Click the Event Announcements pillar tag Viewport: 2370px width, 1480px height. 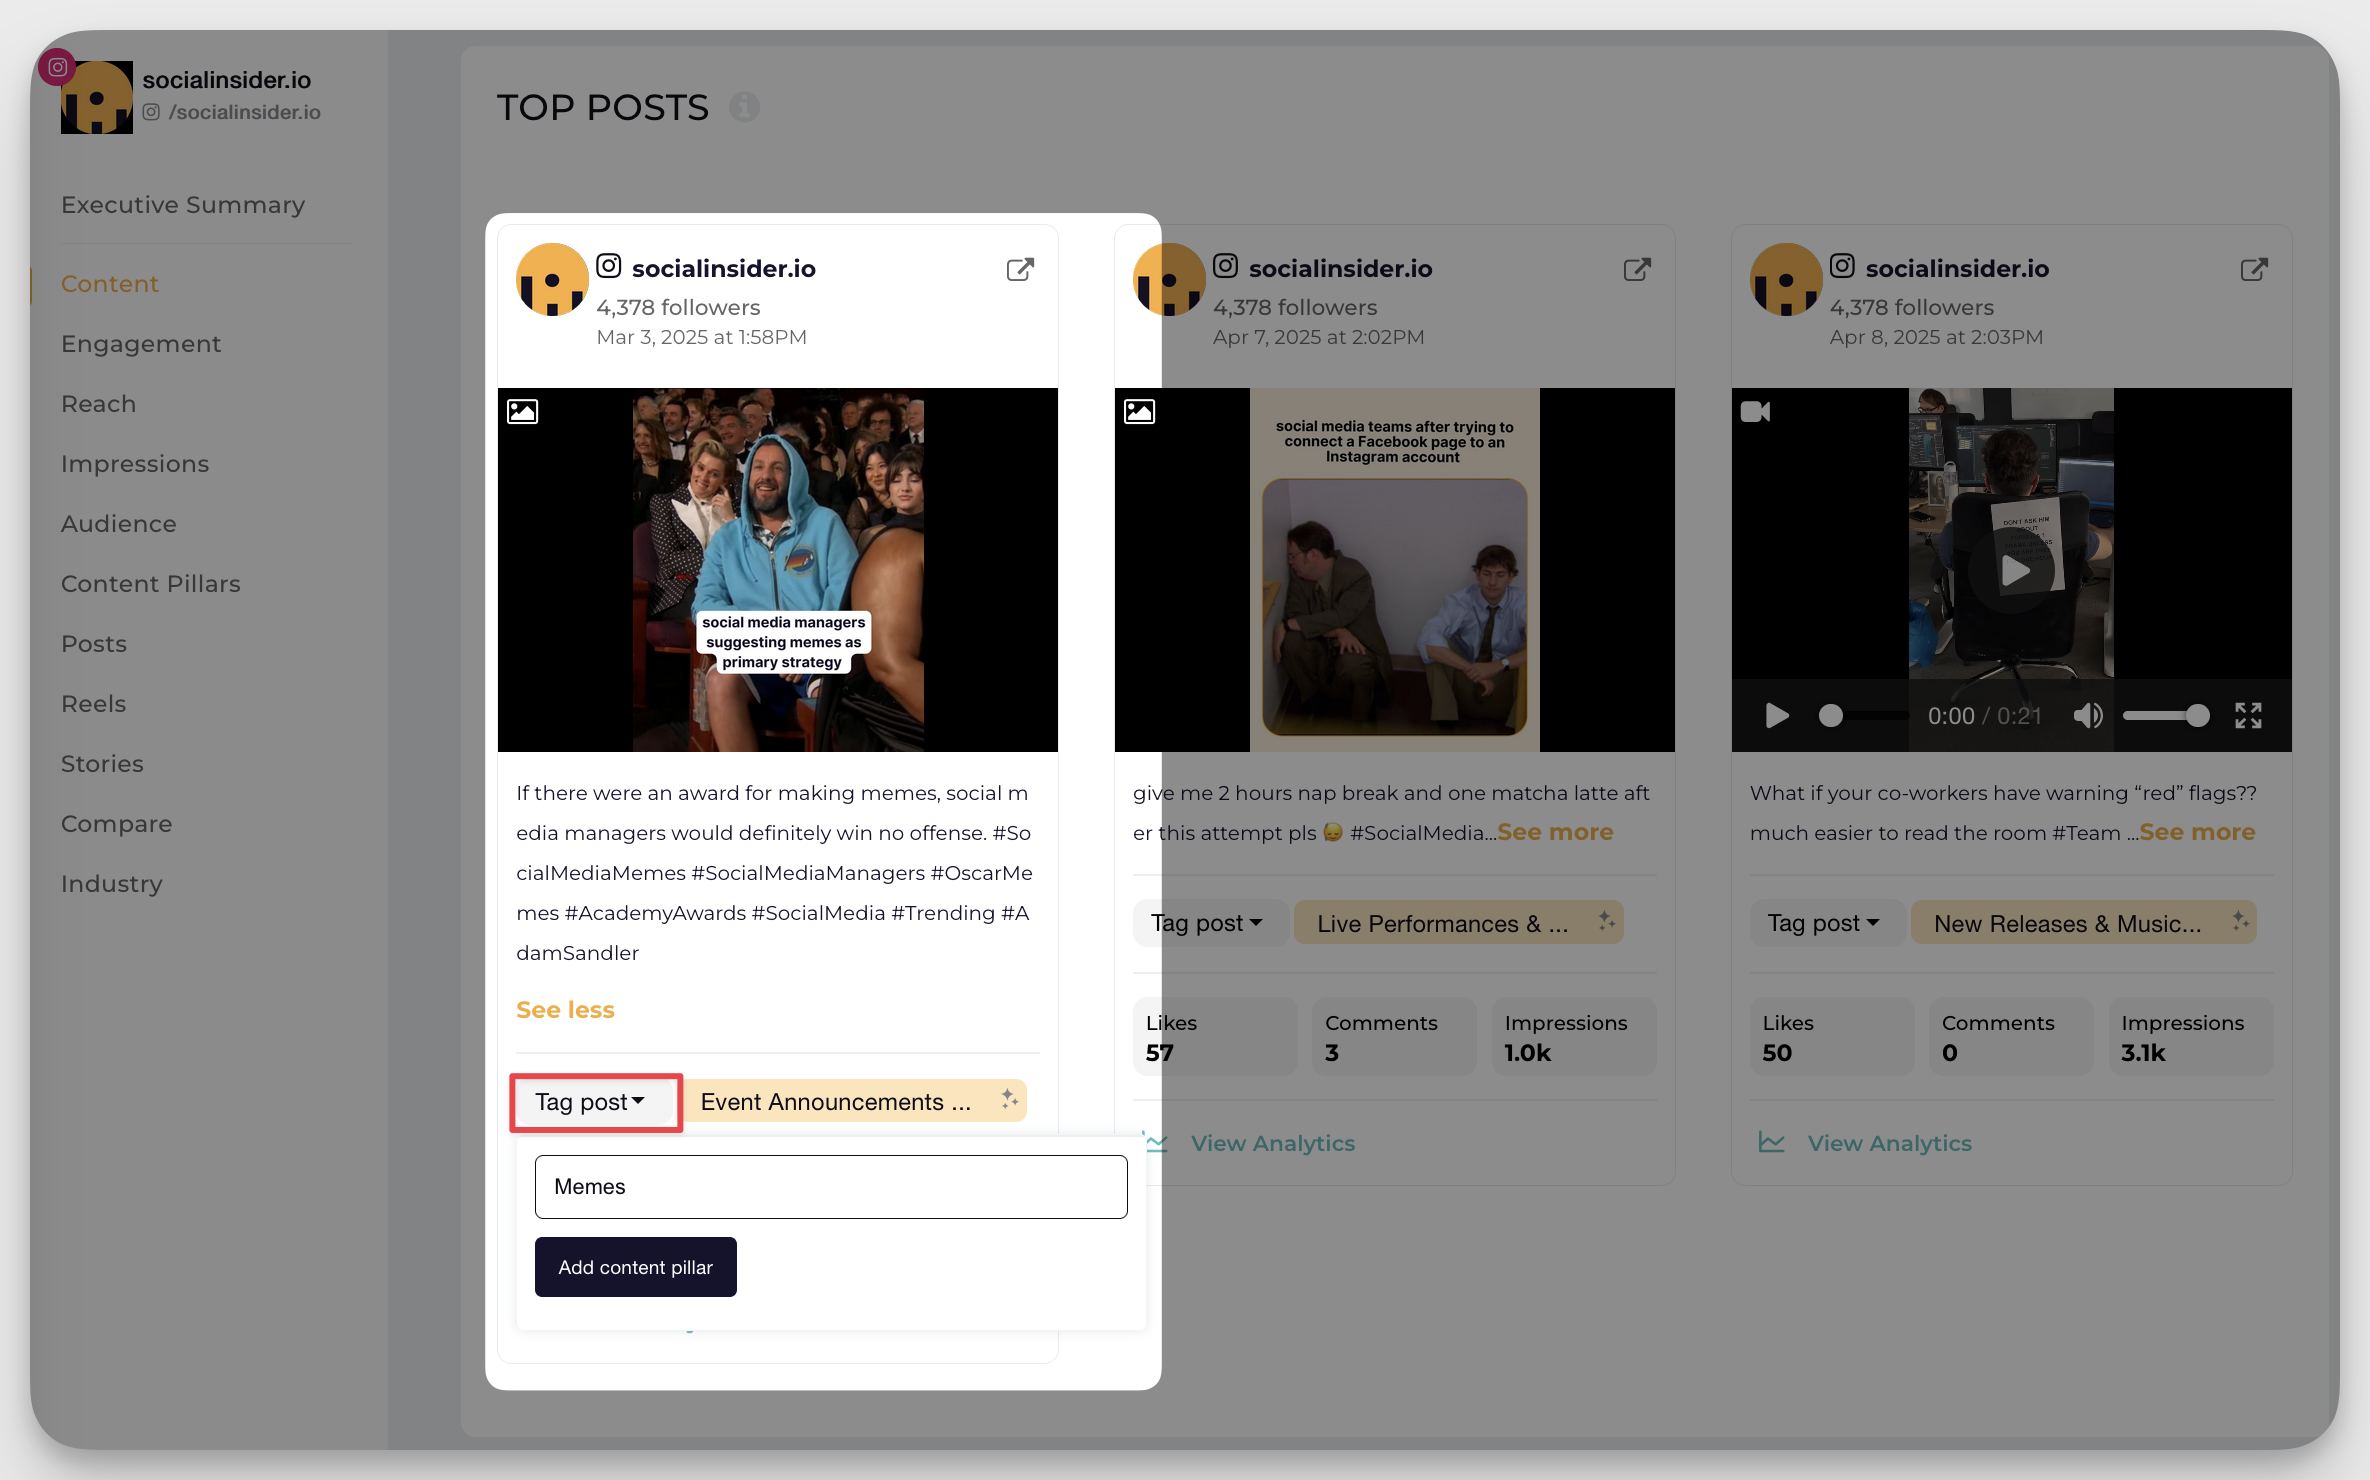pos(855,1101)
